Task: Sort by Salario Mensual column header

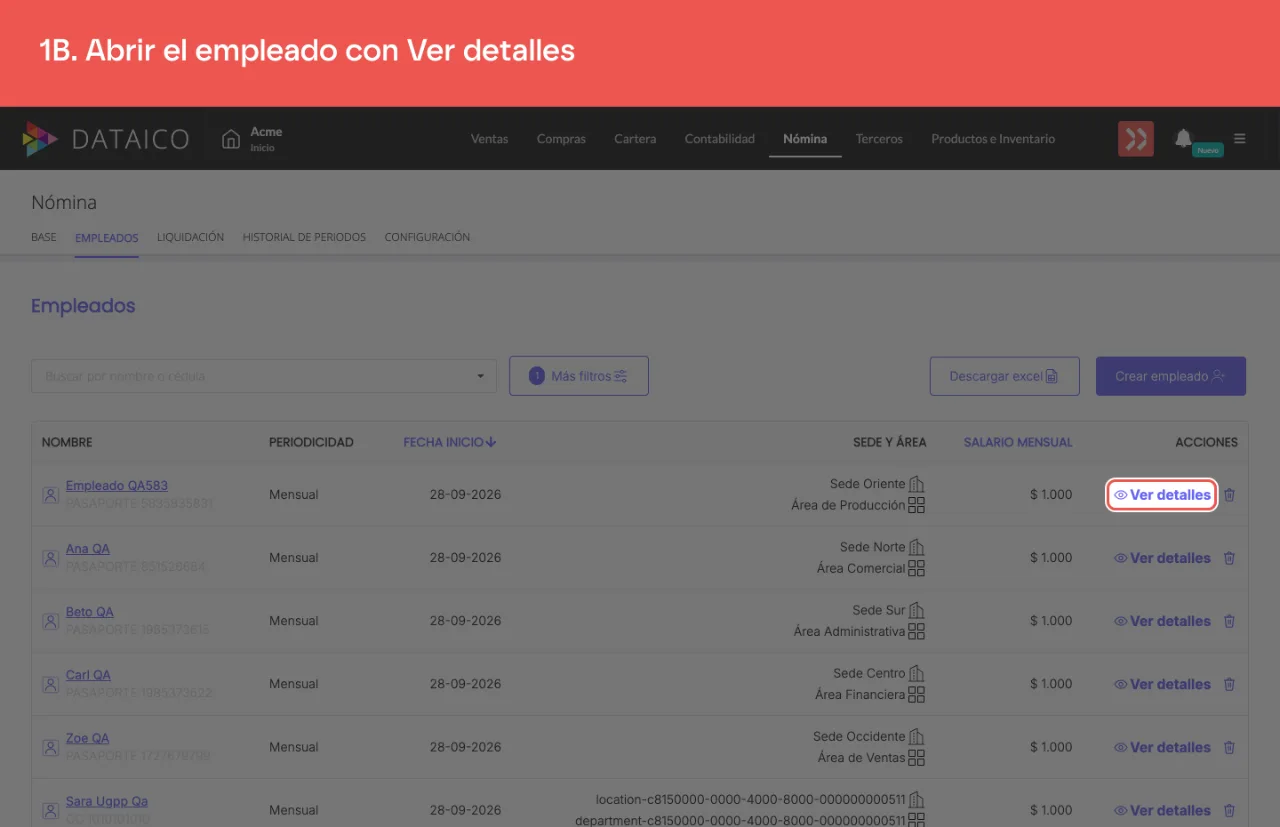Action: point(1018,442)
